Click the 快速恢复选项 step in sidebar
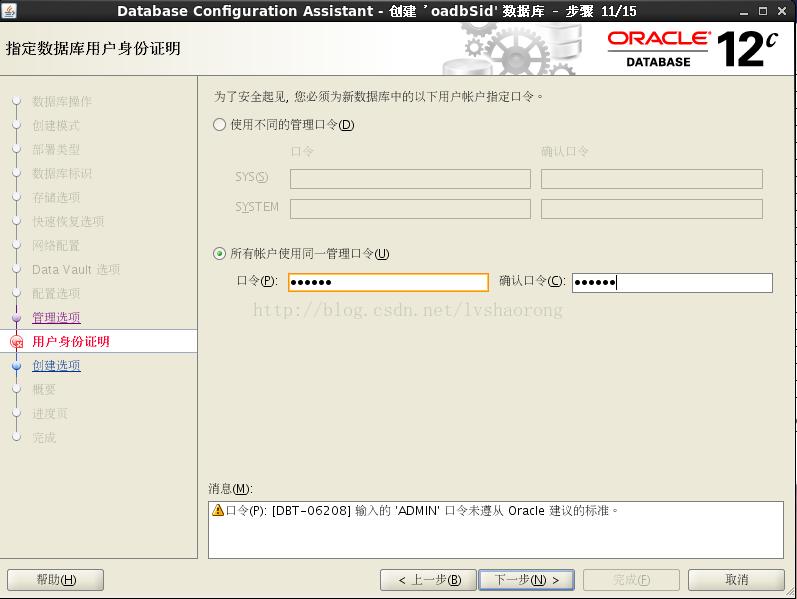797x599 pixels. click(68, 221)
